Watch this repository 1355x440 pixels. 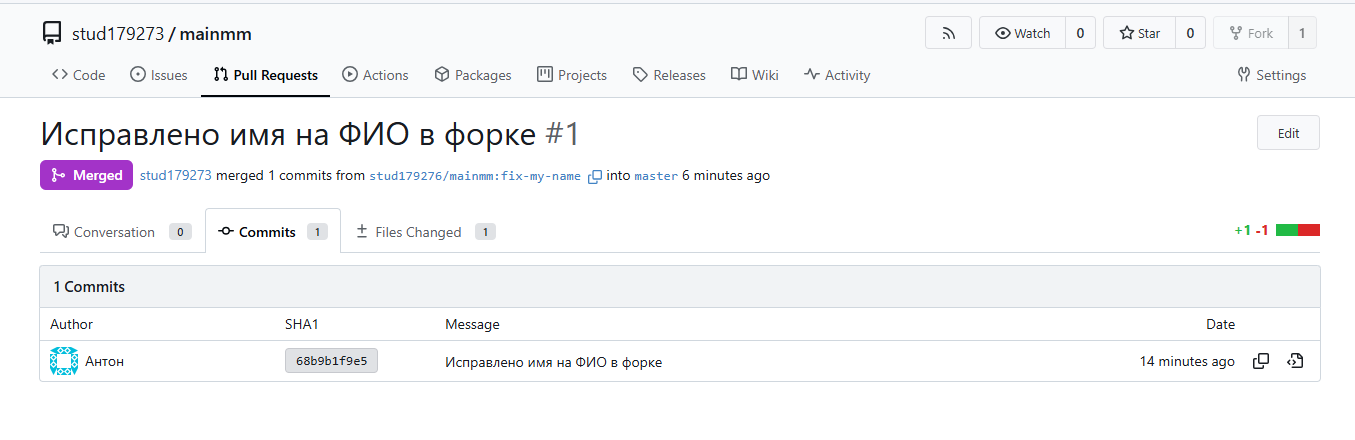(x=1022, y=33)
